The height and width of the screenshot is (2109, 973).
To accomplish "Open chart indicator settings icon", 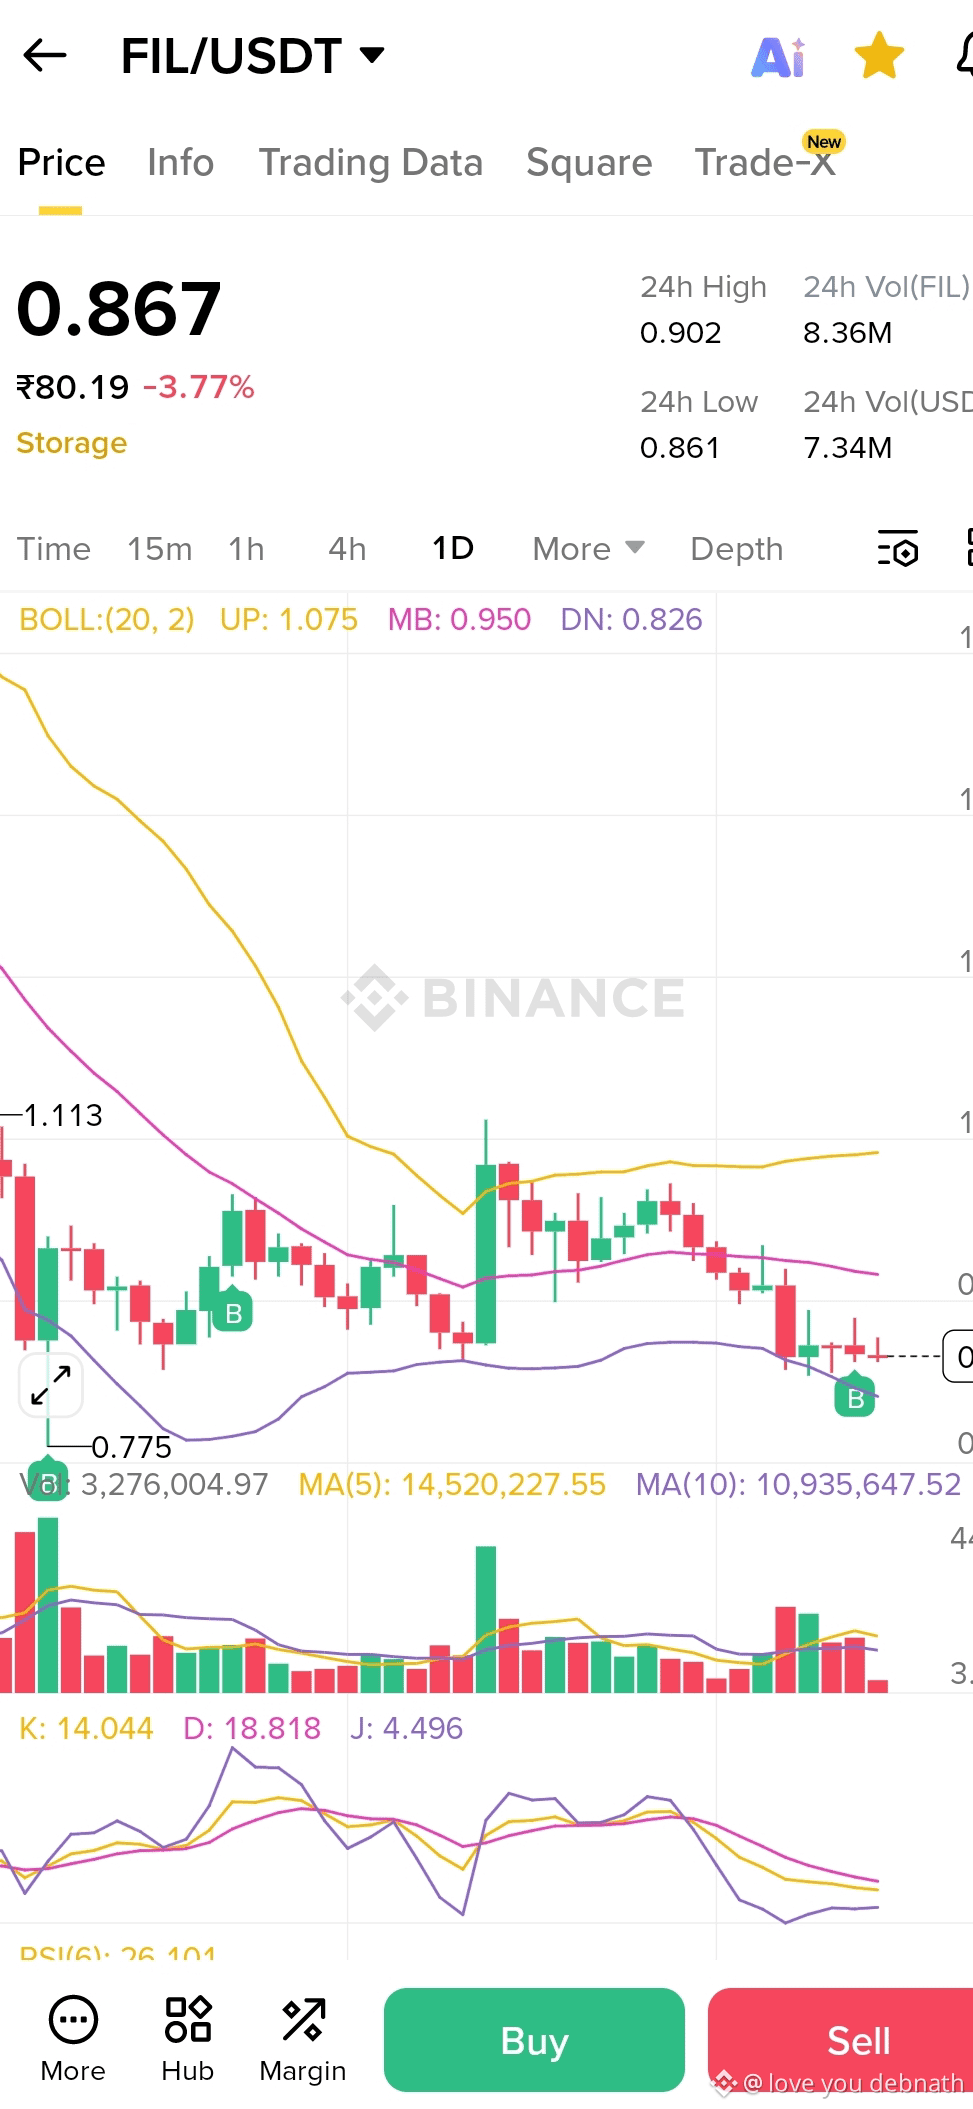I will coord(898,549).
